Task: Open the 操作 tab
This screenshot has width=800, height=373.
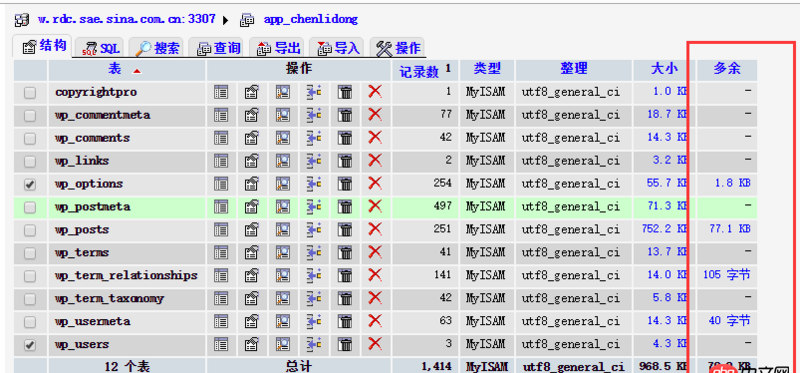Action: pos(398,48)
